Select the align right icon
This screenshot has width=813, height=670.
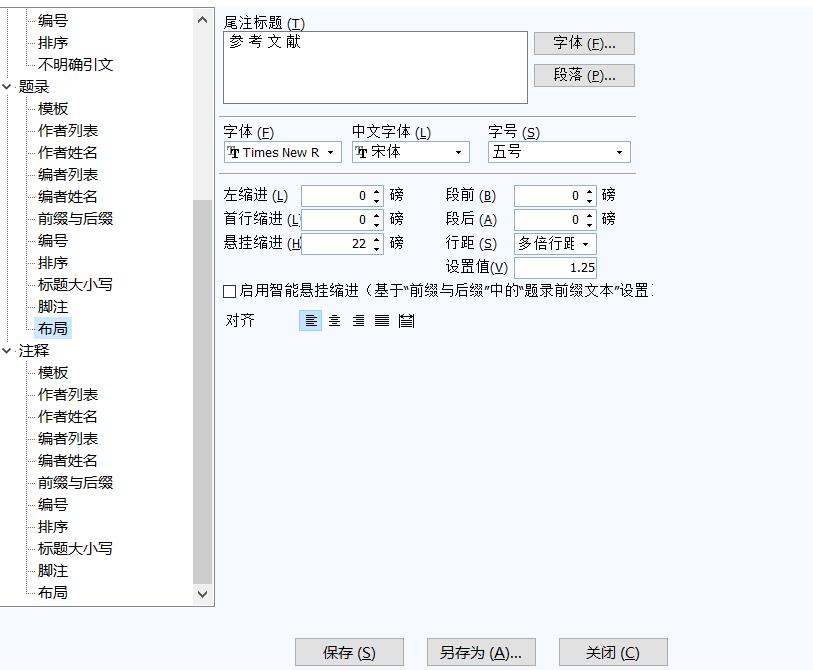358,320
